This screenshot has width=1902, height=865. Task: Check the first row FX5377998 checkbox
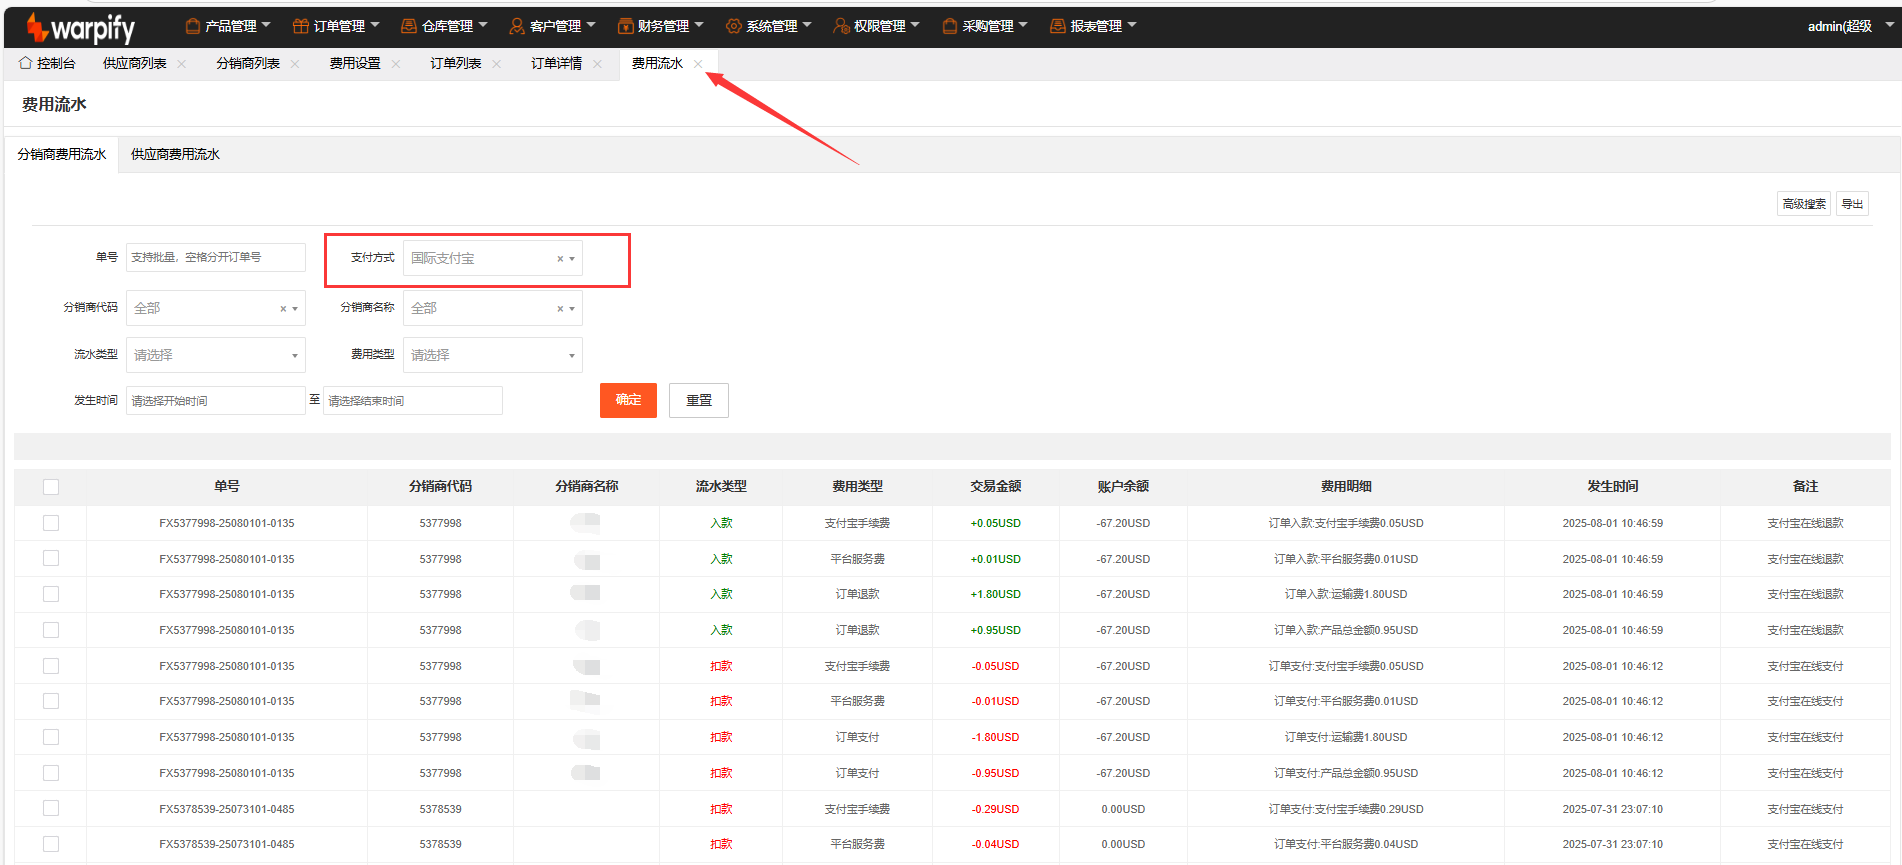coord(51,523)
